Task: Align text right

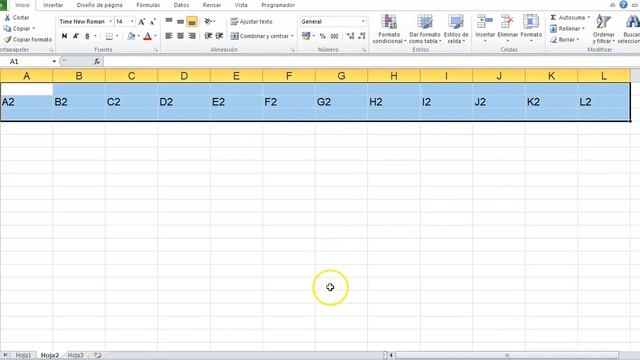Action: pyautogui.click(x=192, y=36)
